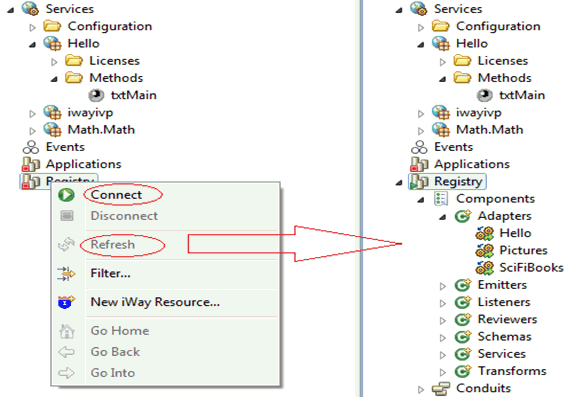Click the Events icon in right tree

coord(419,147)
